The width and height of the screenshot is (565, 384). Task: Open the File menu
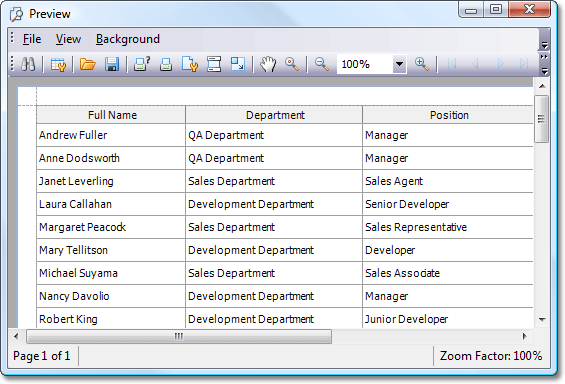(x=32, y=39)
